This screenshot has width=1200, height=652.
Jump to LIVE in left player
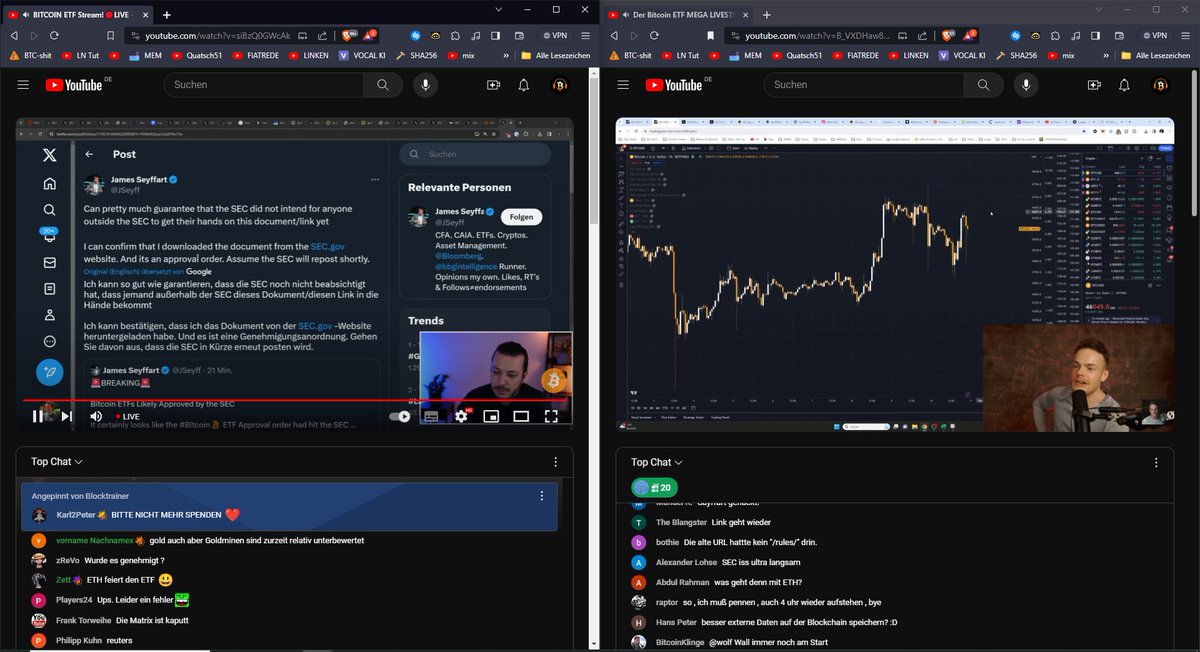click(127, 416)
